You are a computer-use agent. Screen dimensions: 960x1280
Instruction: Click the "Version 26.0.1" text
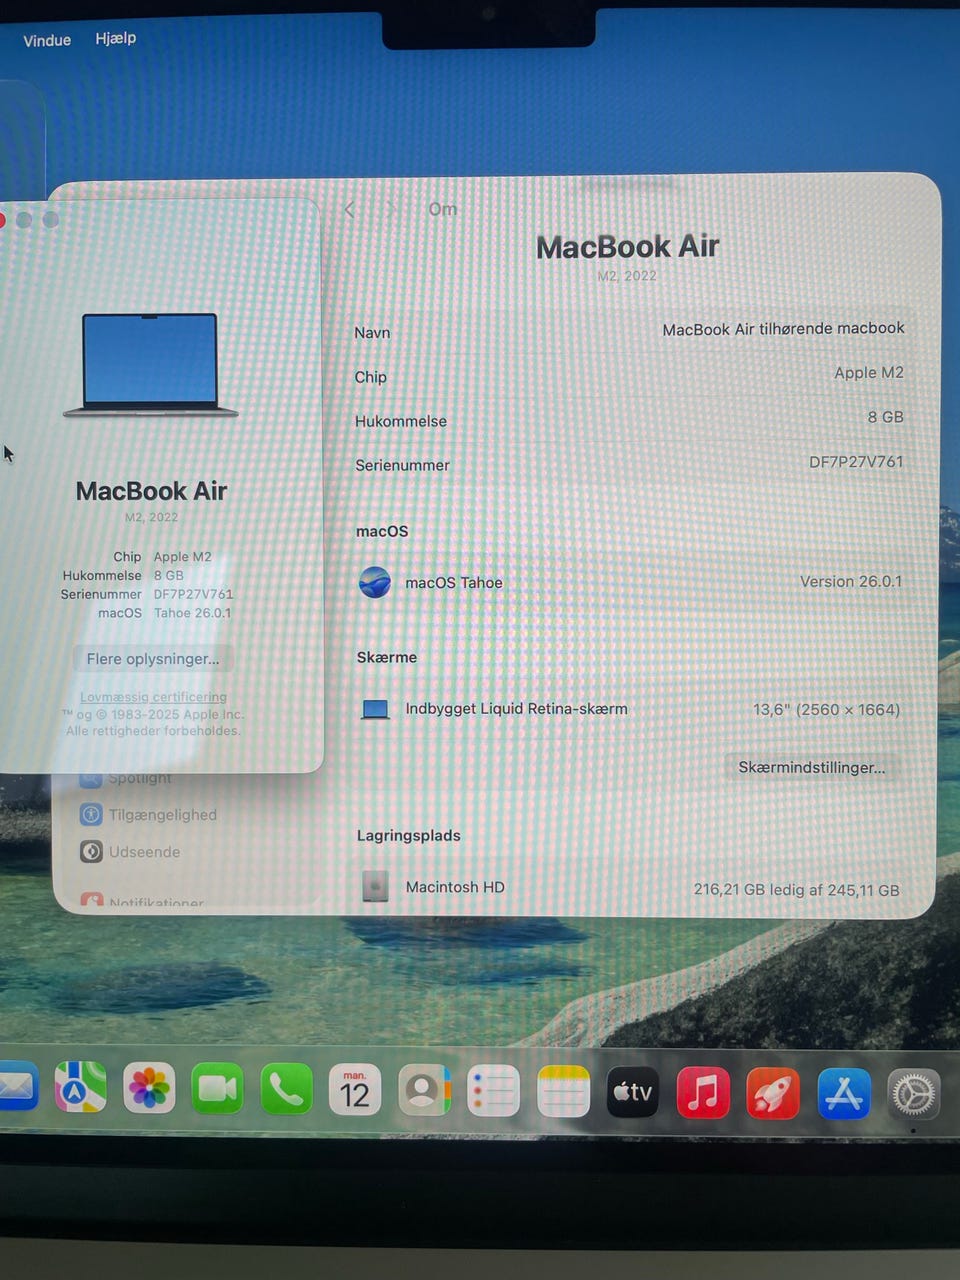[x=851, y=581]
